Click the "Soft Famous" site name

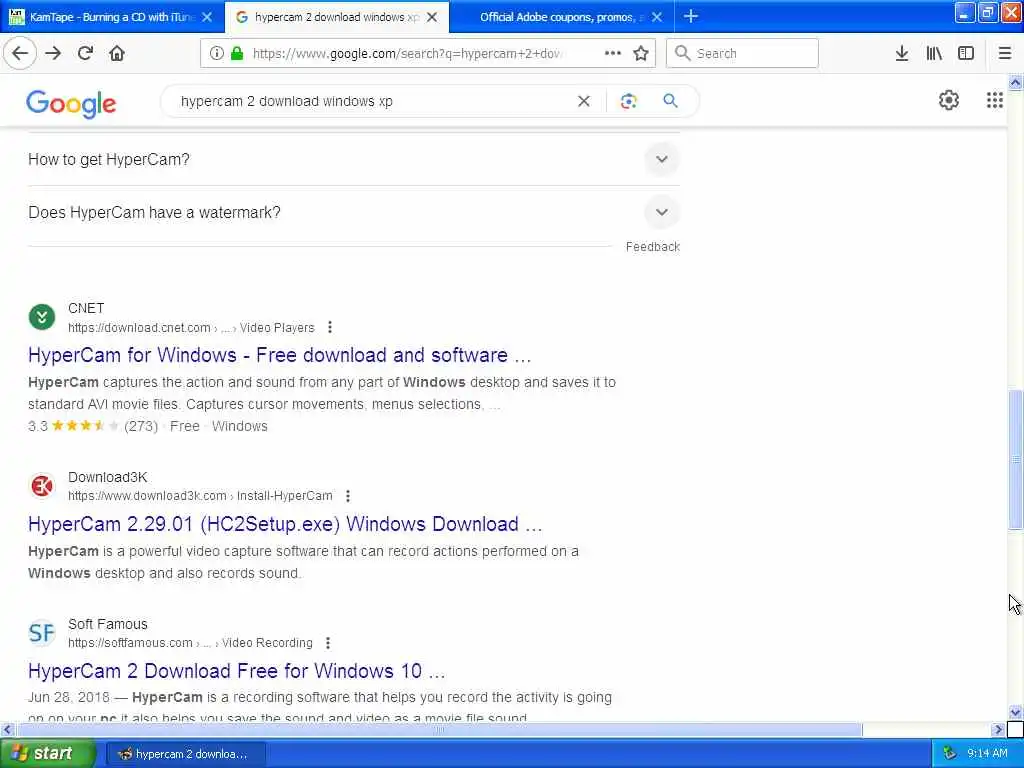[x=108, y=624]
